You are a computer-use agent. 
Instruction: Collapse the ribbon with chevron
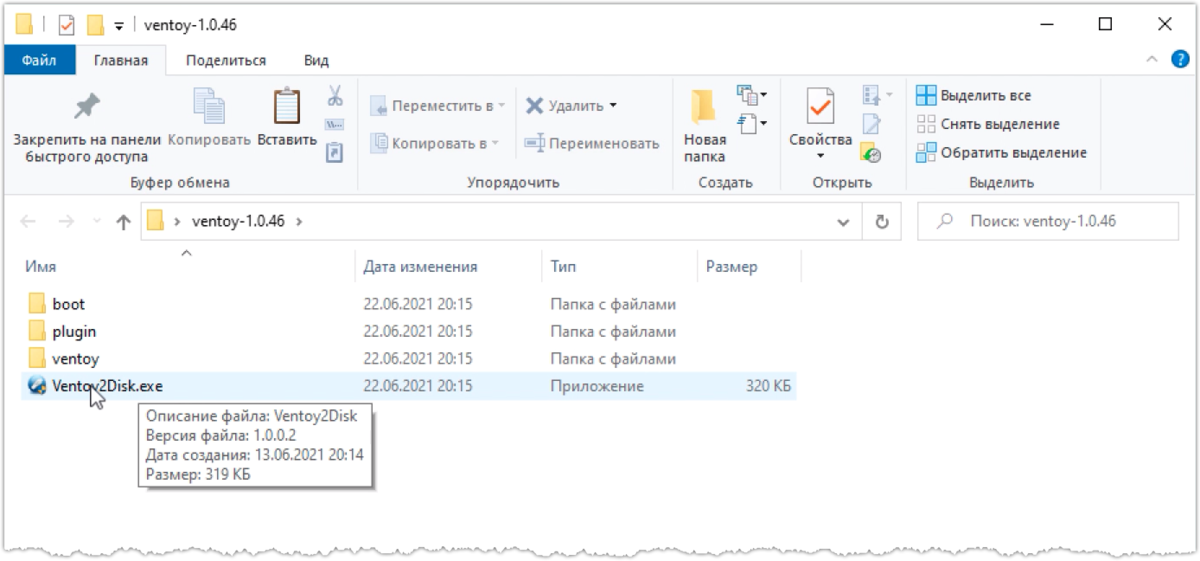click(x=1153, y=60)
